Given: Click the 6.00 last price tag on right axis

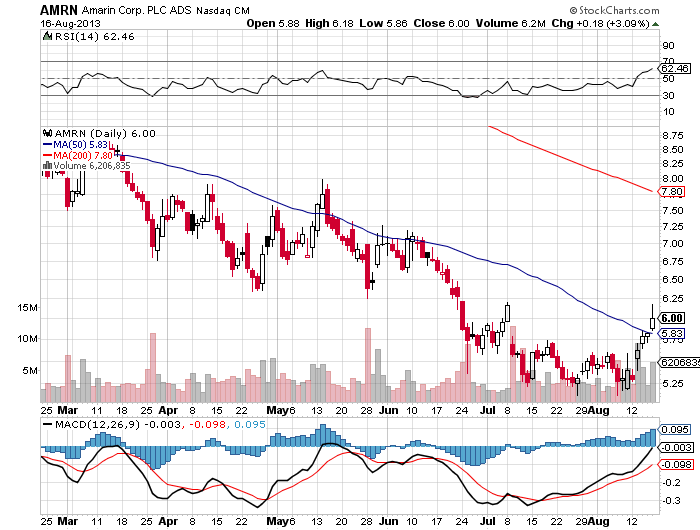Looking at the screenshot, I should point(672,318).
